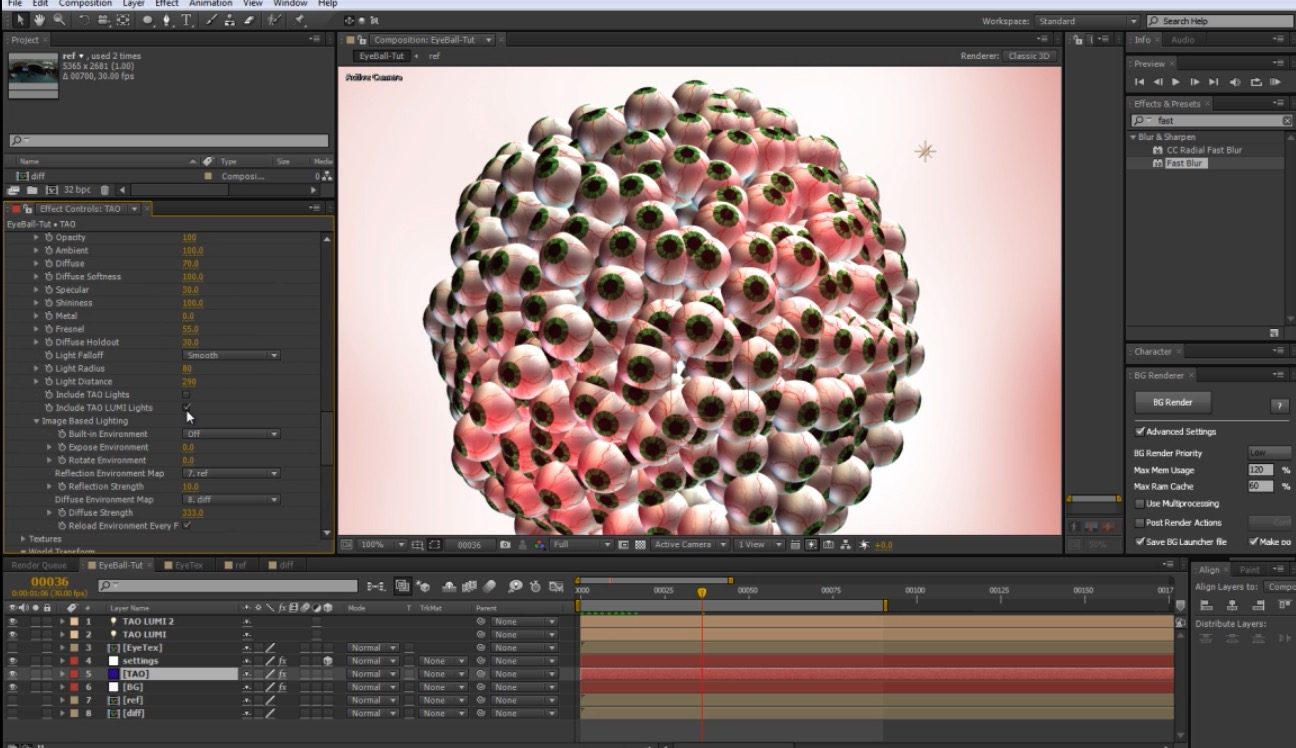Viewport: 1296px width, 748px height.
Task: Click the timeline Auto-keyframe stopwatch icon
Action: click(x=535, y=586)
